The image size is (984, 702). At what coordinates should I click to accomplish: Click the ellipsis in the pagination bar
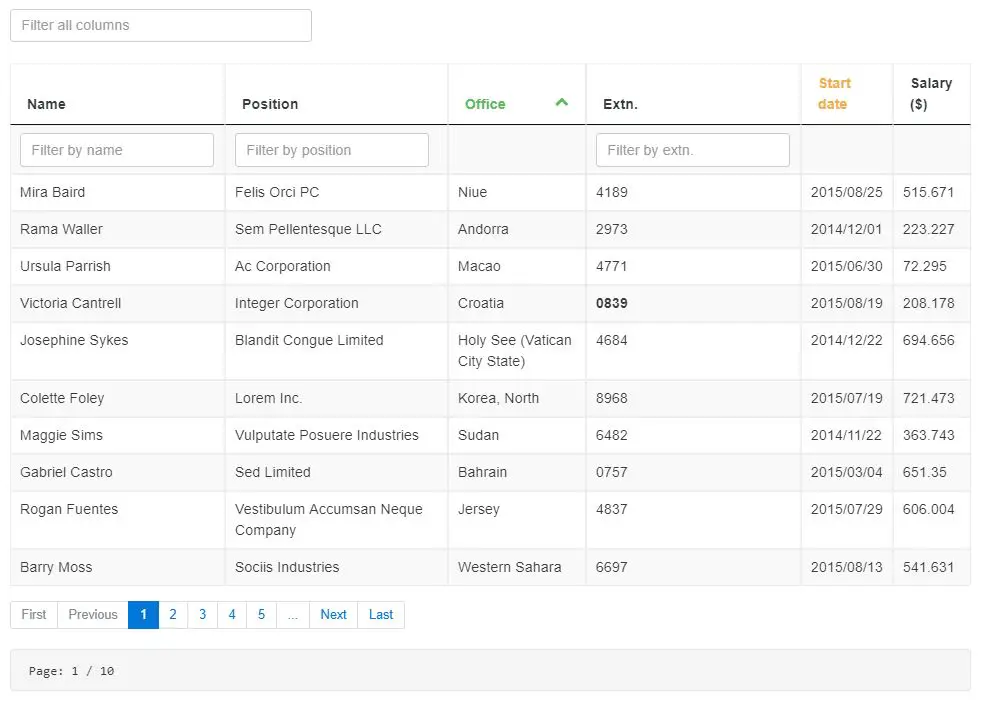point(293,614)
